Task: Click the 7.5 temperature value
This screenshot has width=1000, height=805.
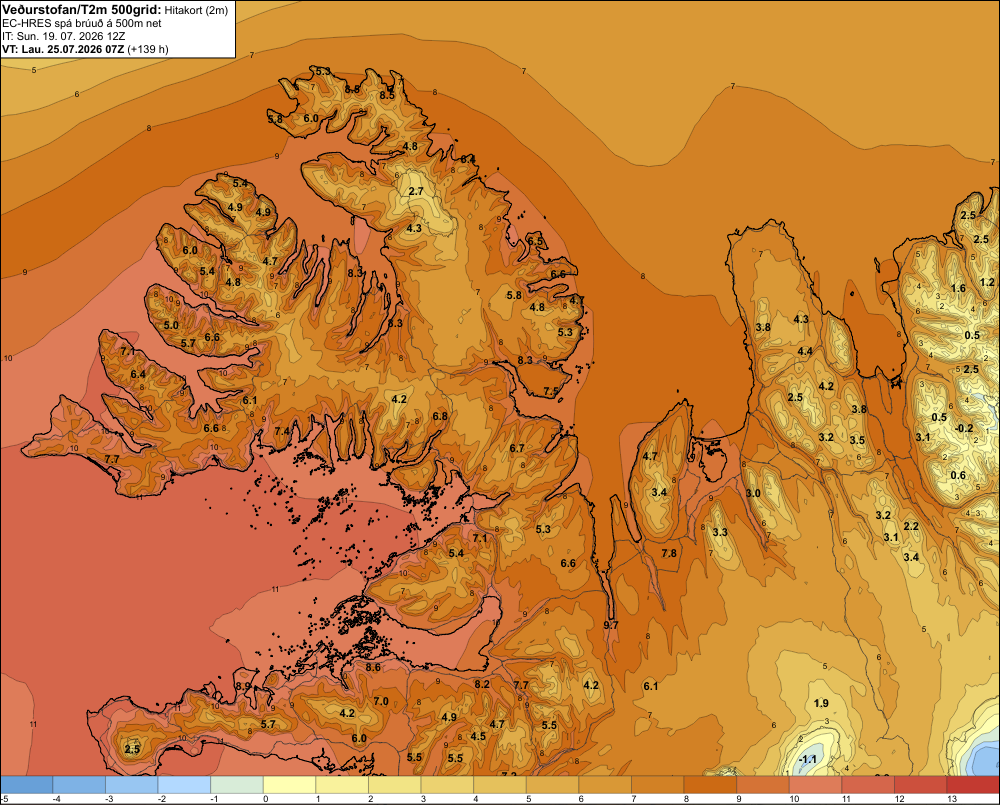Action: coord(551,392)
